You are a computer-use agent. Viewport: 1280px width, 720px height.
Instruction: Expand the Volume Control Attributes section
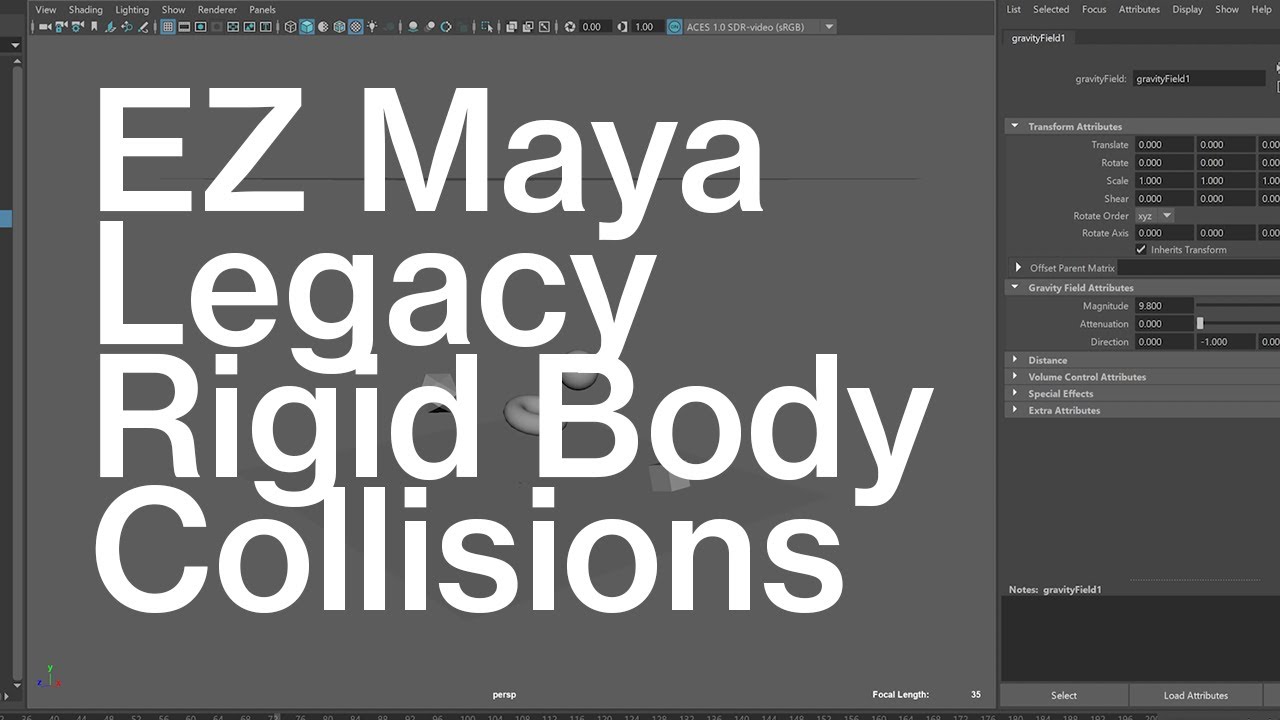1015,377
